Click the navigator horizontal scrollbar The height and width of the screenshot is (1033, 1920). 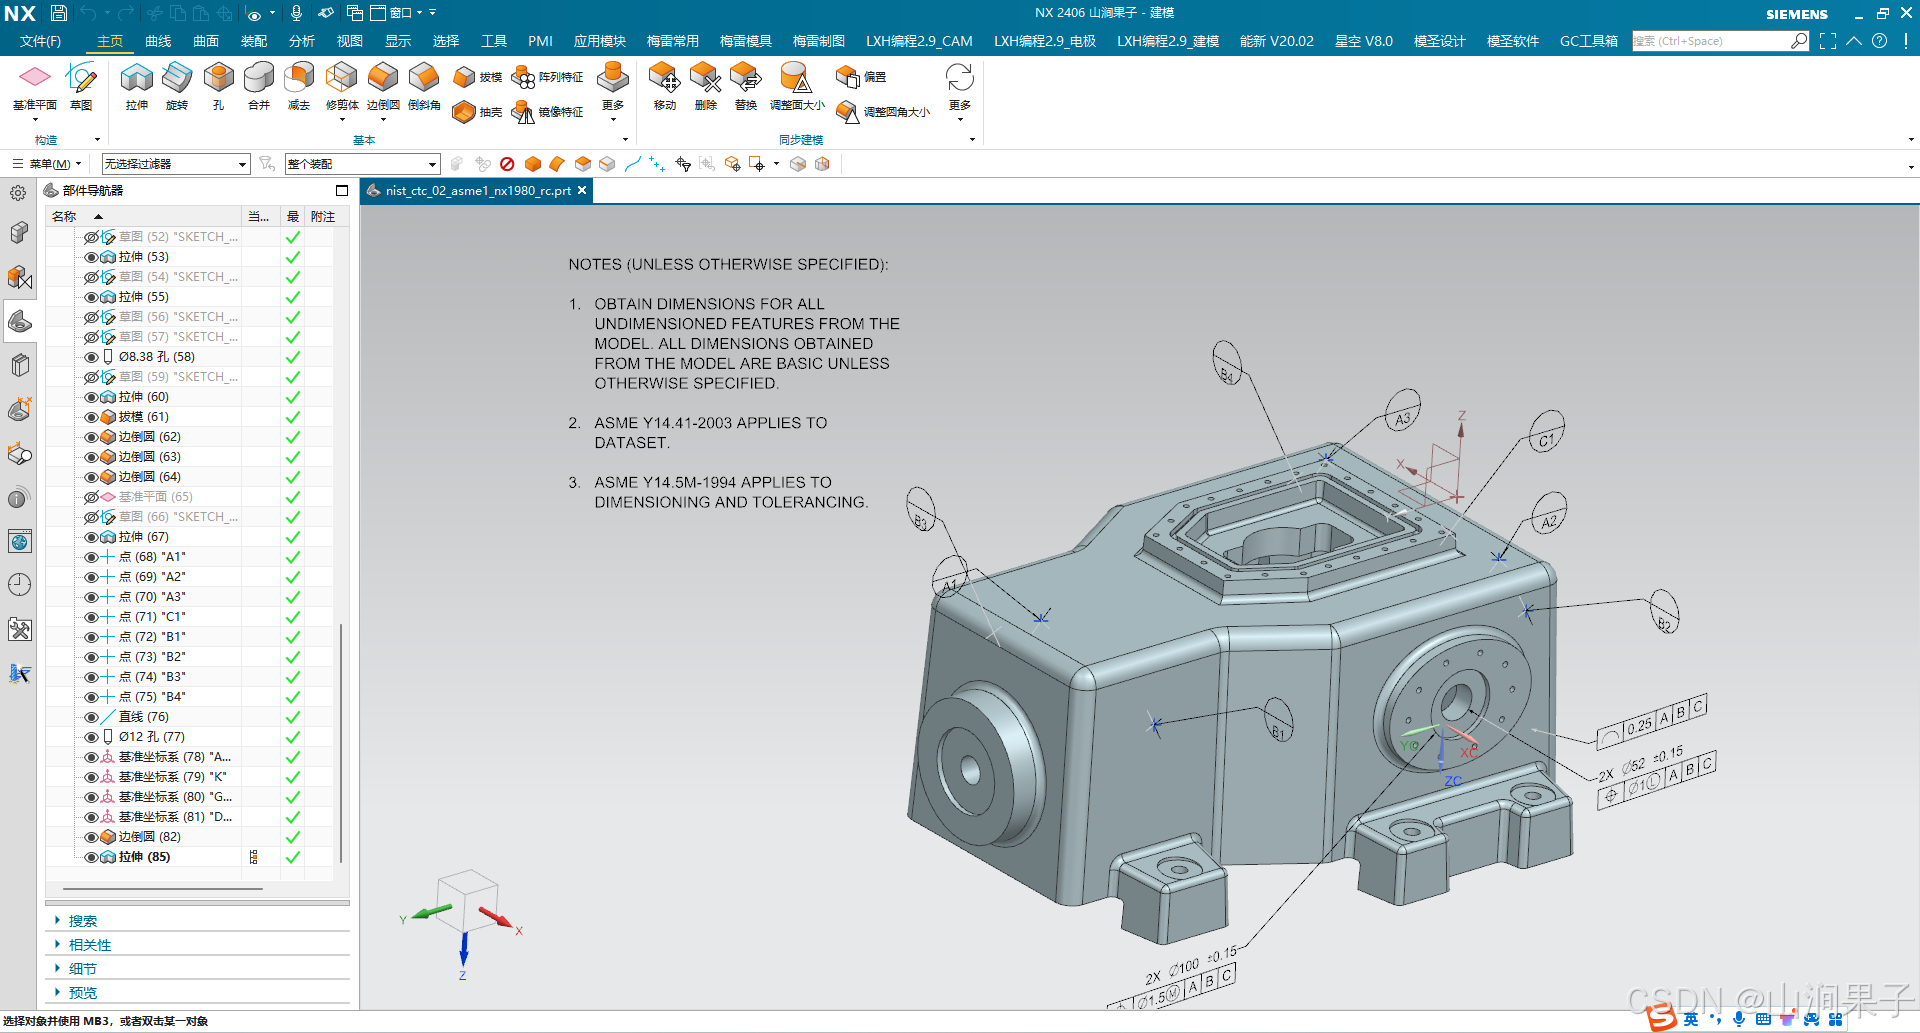(x=162, y=888)
